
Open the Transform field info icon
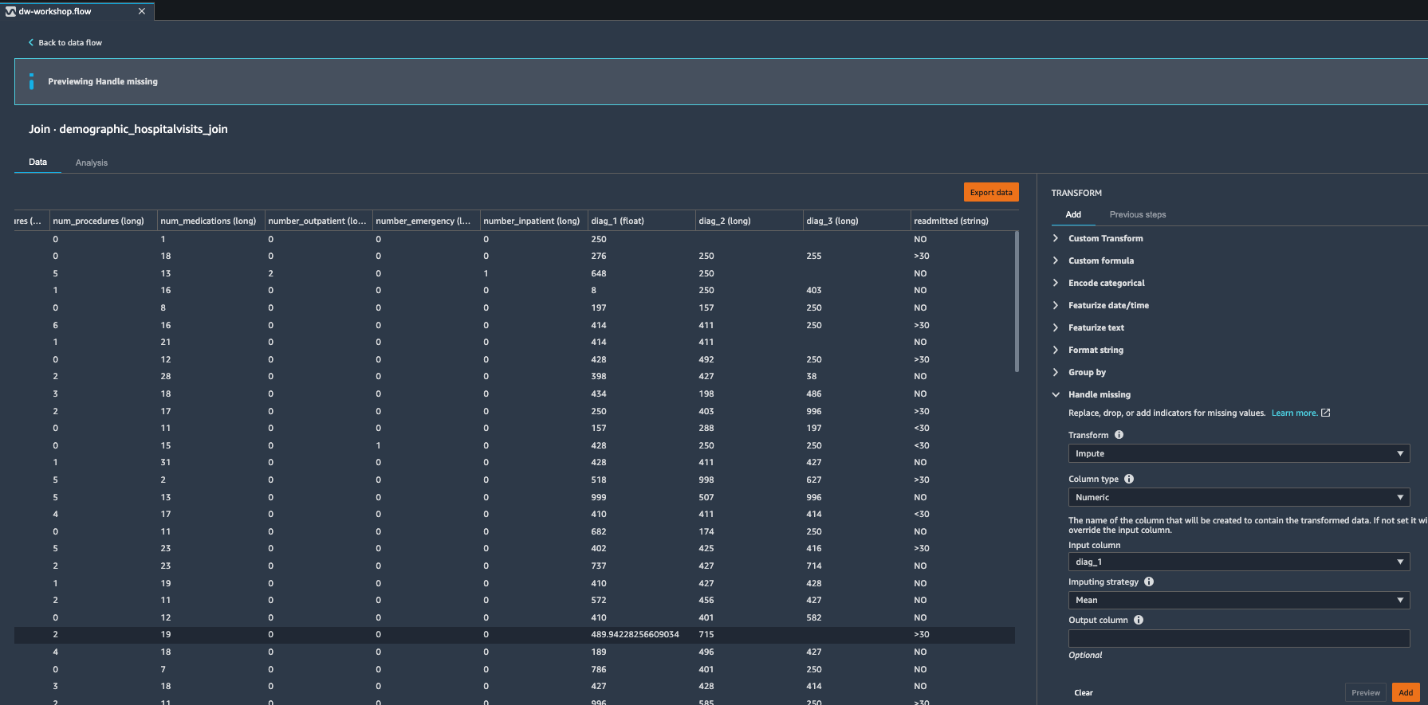coord(1118,435)
